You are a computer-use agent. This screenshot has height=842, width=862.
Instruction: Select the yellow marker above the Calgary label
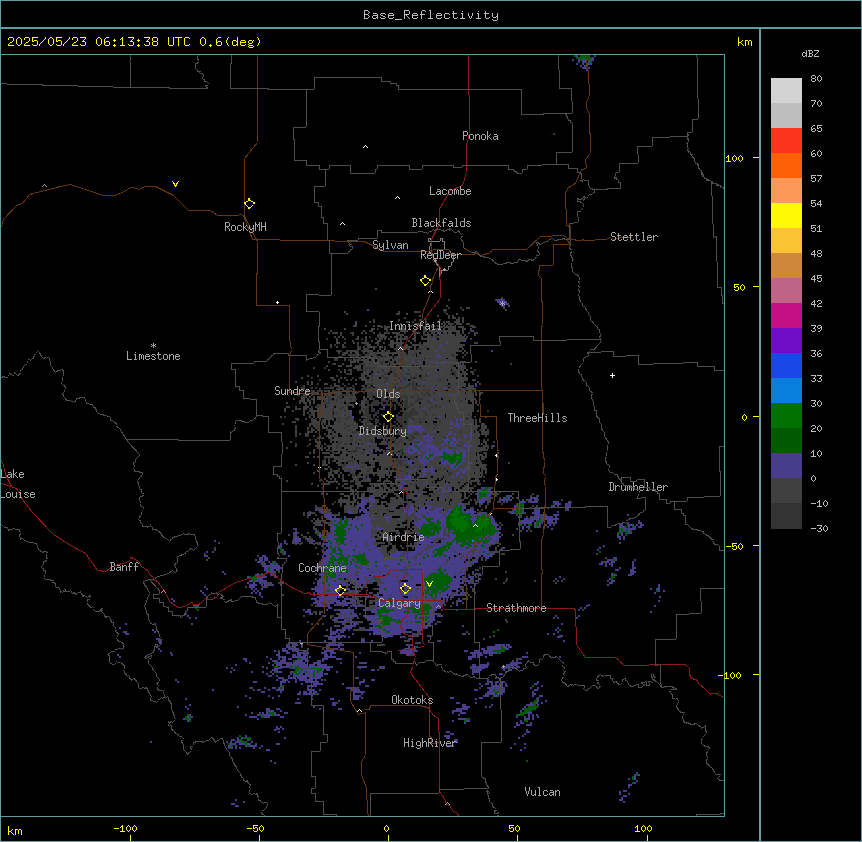(x=405, y=589)
